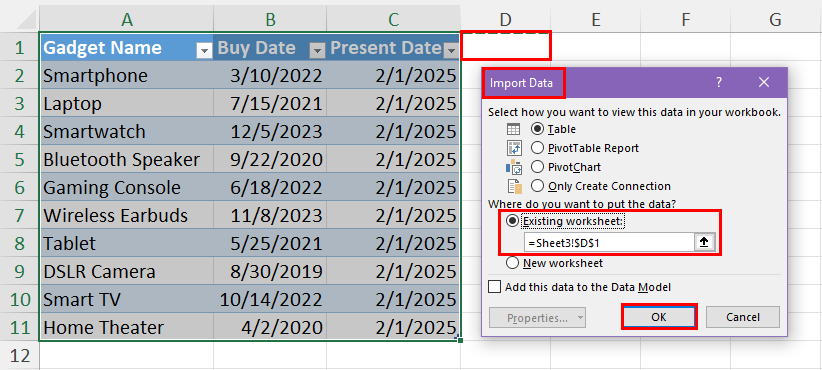Viewport: 822px width, 370px height.
Task: Click the Wireless Earbuds cell
Action: (x=126, y=215)
